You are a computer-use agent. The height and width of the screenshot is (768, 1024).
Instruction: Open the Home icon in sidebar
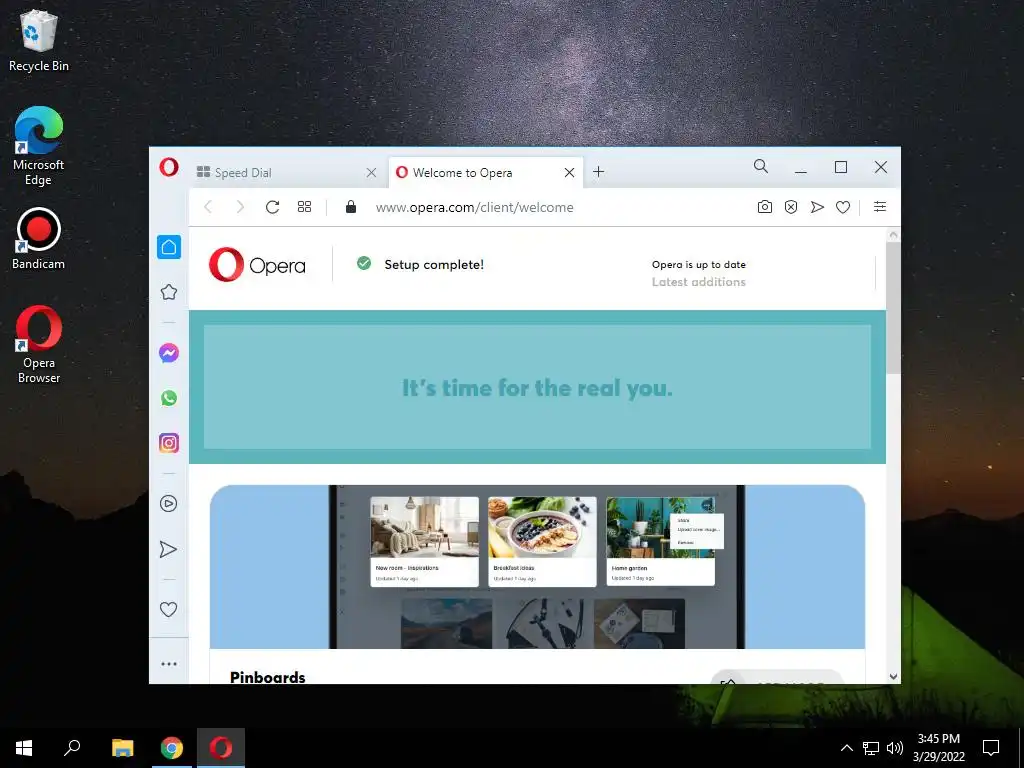coord(168,247)
